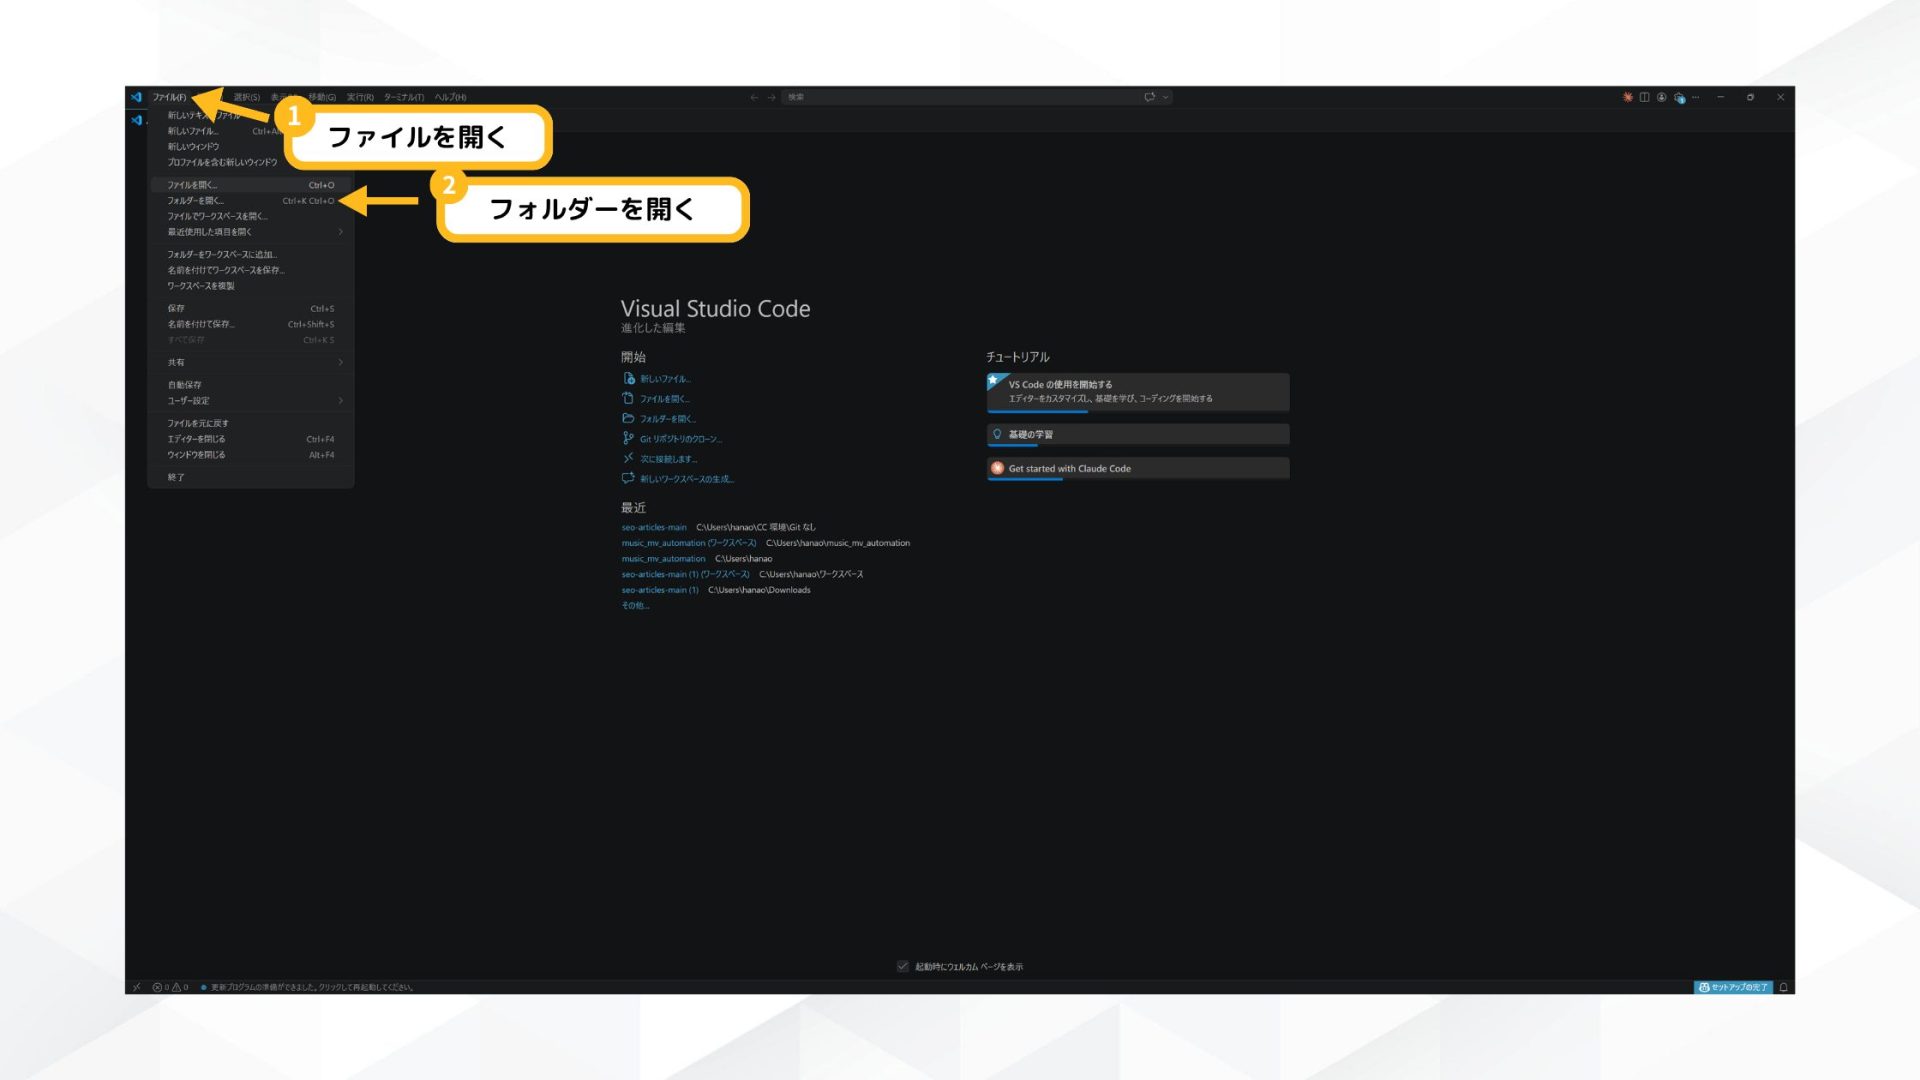
Task: Open the ヘルプ(H) menu
Action: click(450, 97)
